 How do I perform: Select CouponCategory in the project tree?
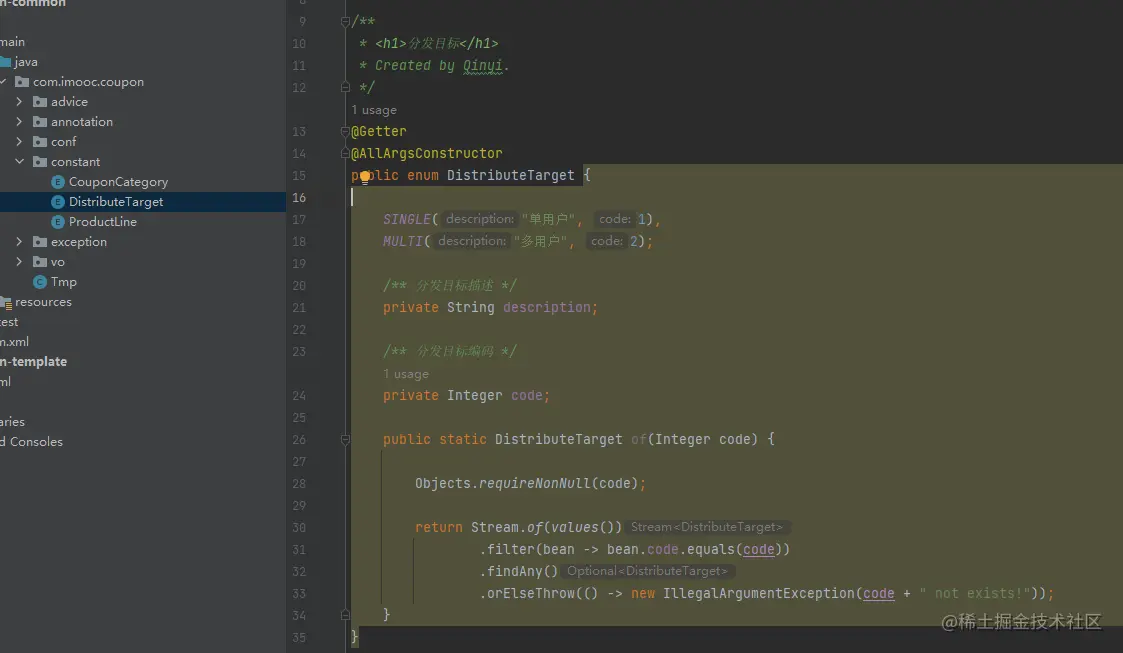(118, 182)
